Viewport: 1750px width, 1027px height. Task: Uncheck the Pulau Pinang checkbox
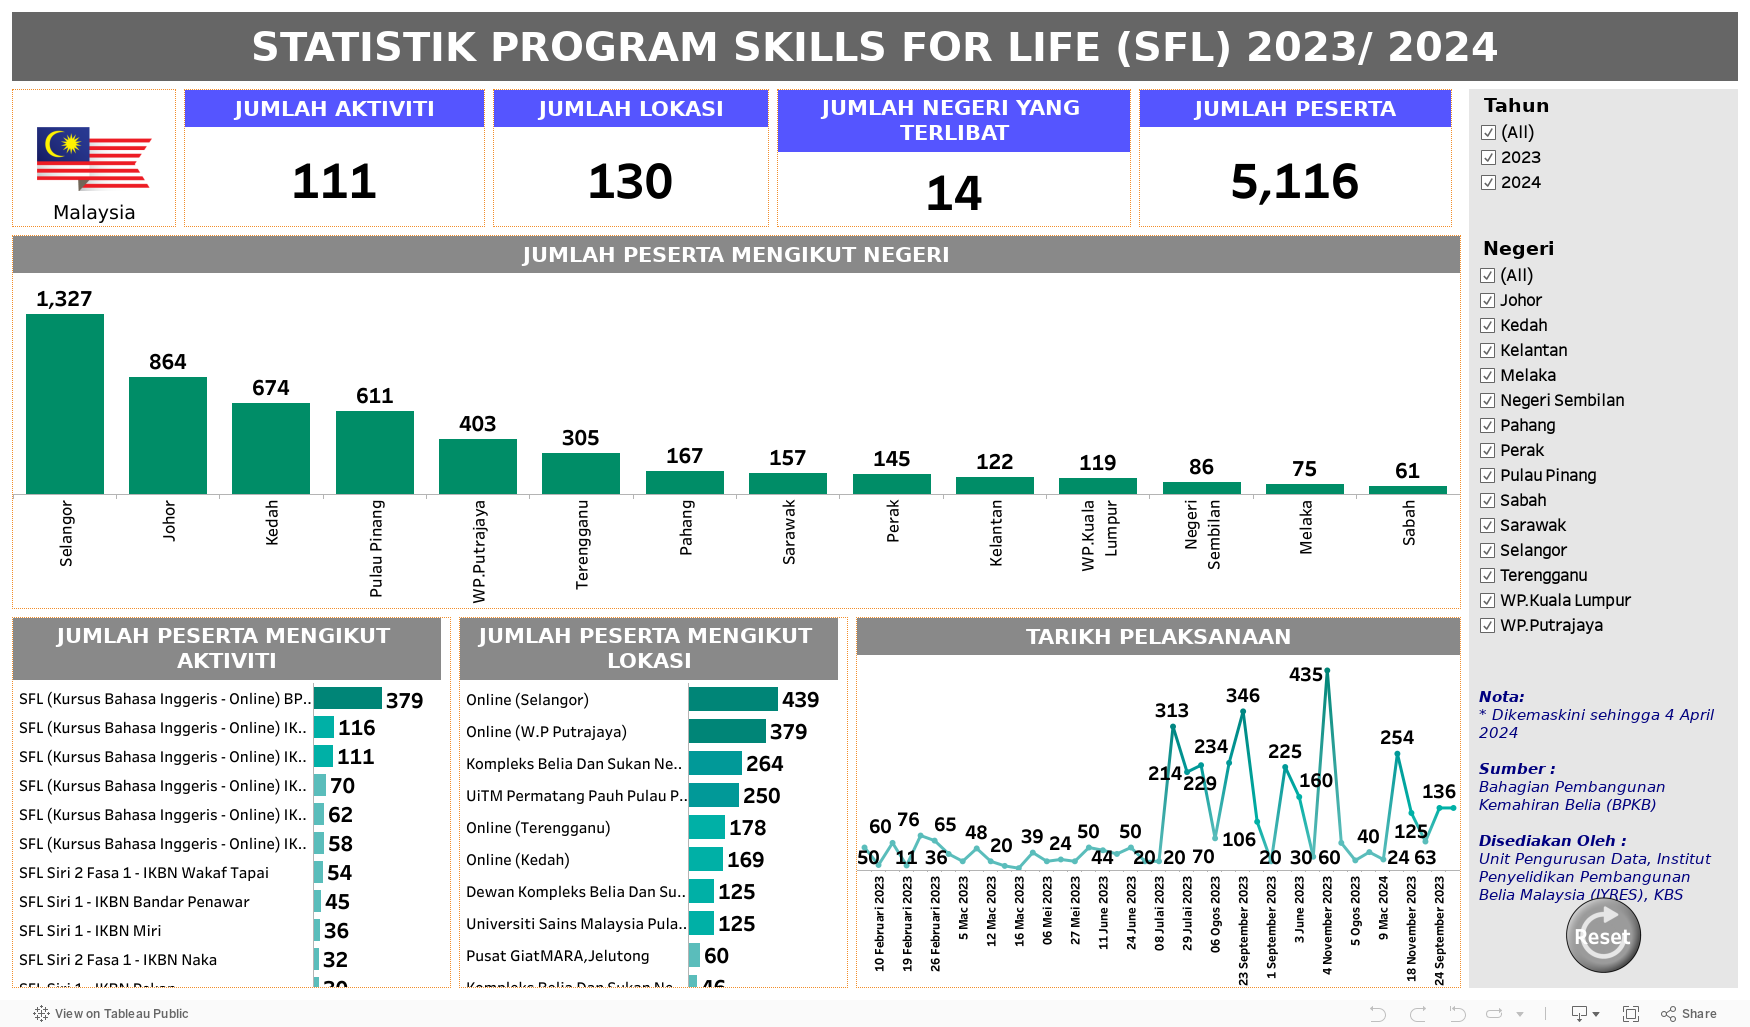(1488, 475)
